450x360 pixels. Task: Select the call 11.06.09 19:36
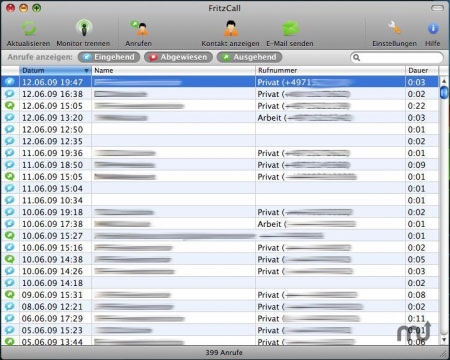pyautogui.click(x=220, y=153)
